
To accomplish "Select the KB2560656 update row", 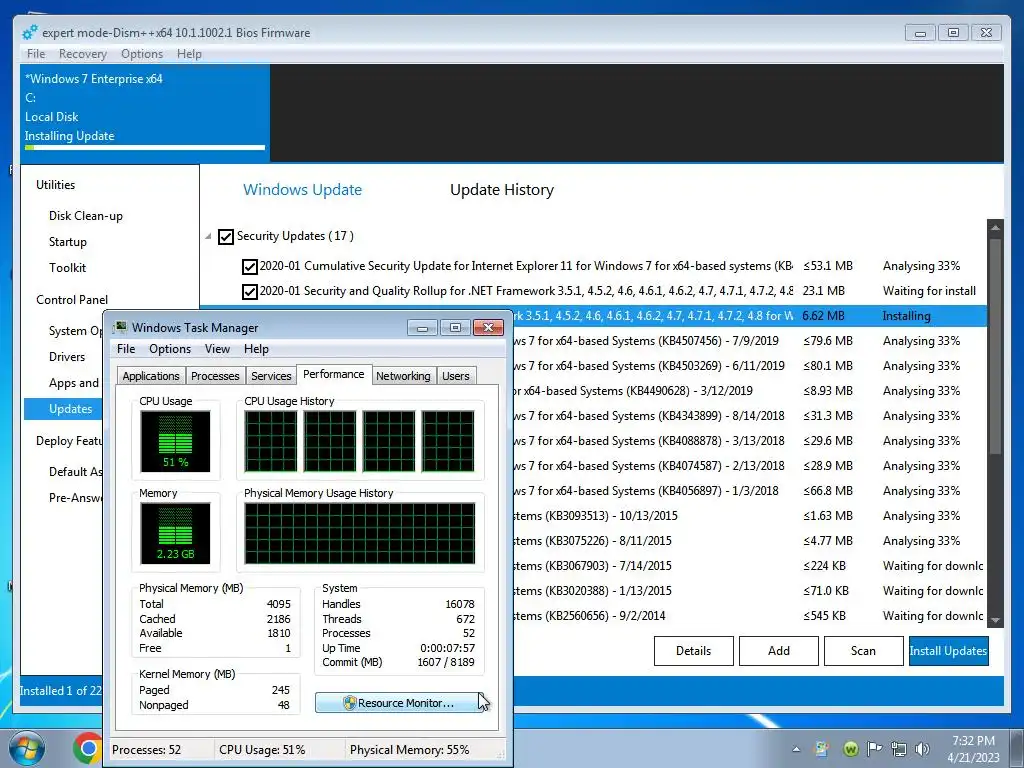I will tap(749, 616).
